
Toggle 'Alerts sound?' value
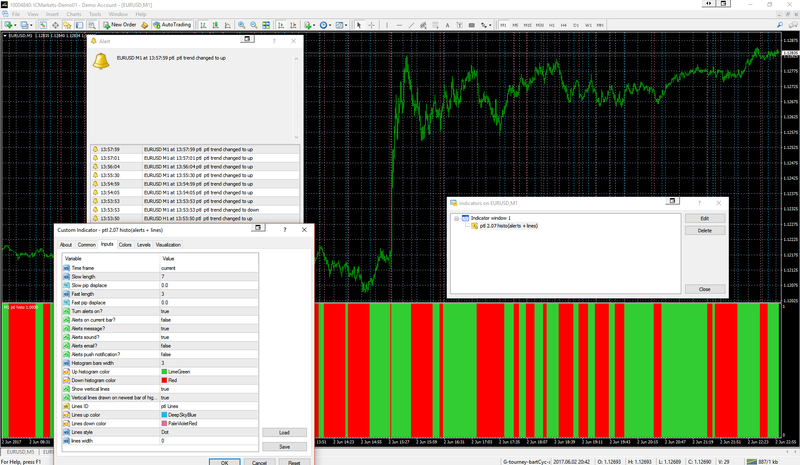tap(166, 337)
